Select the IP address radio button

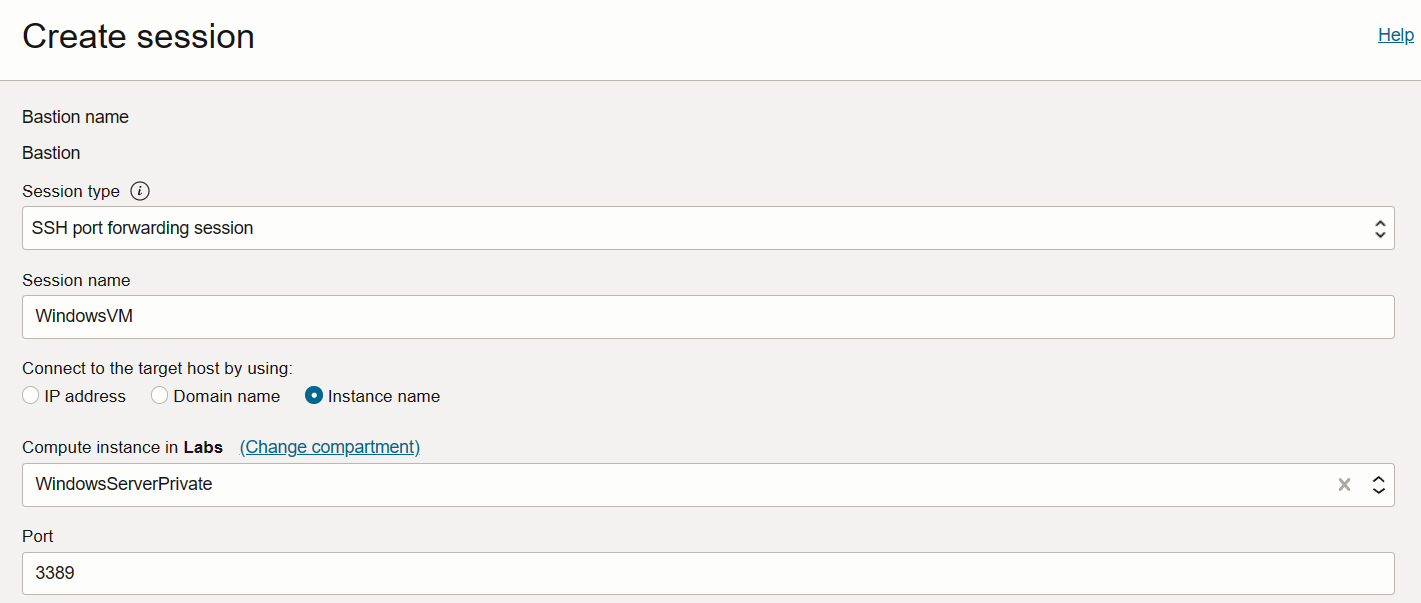[x=30, y=395]
